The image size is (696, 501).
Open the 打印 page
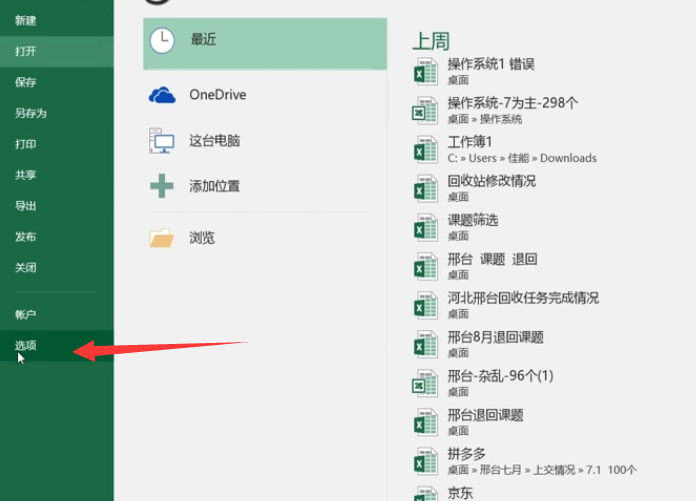(x=57, y=144)
